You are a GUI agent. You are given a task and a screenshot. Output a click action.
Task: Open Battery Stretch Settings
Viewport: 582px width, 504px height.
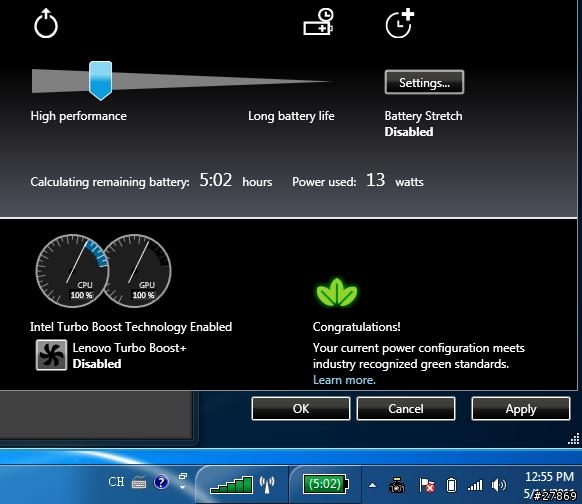(x=424, y=82)
